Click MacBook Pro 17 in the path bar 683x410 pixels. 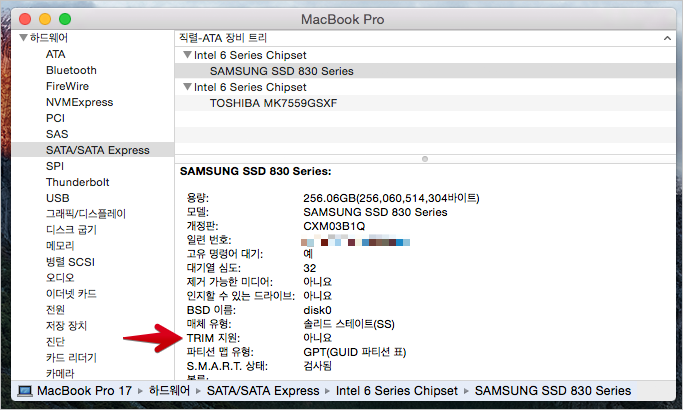click(x=84, y=391)
